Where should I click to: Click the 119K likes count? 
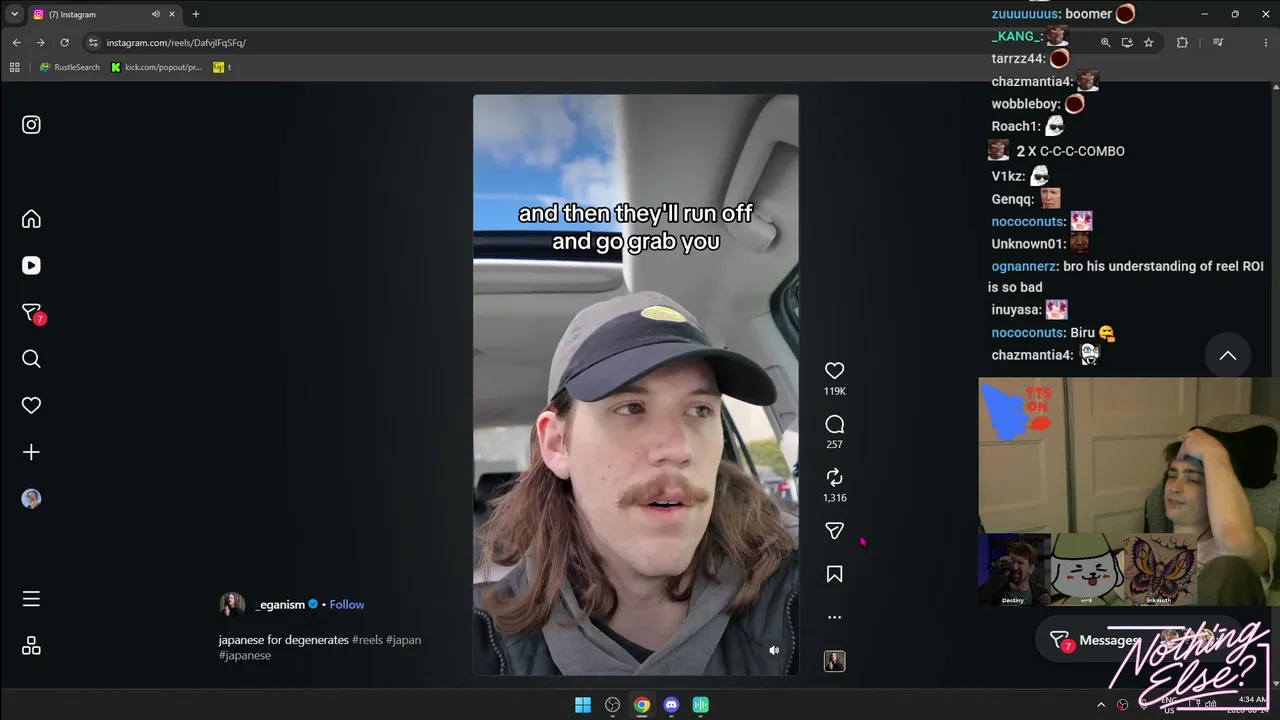pyautogui.click(x=834, y=391)
